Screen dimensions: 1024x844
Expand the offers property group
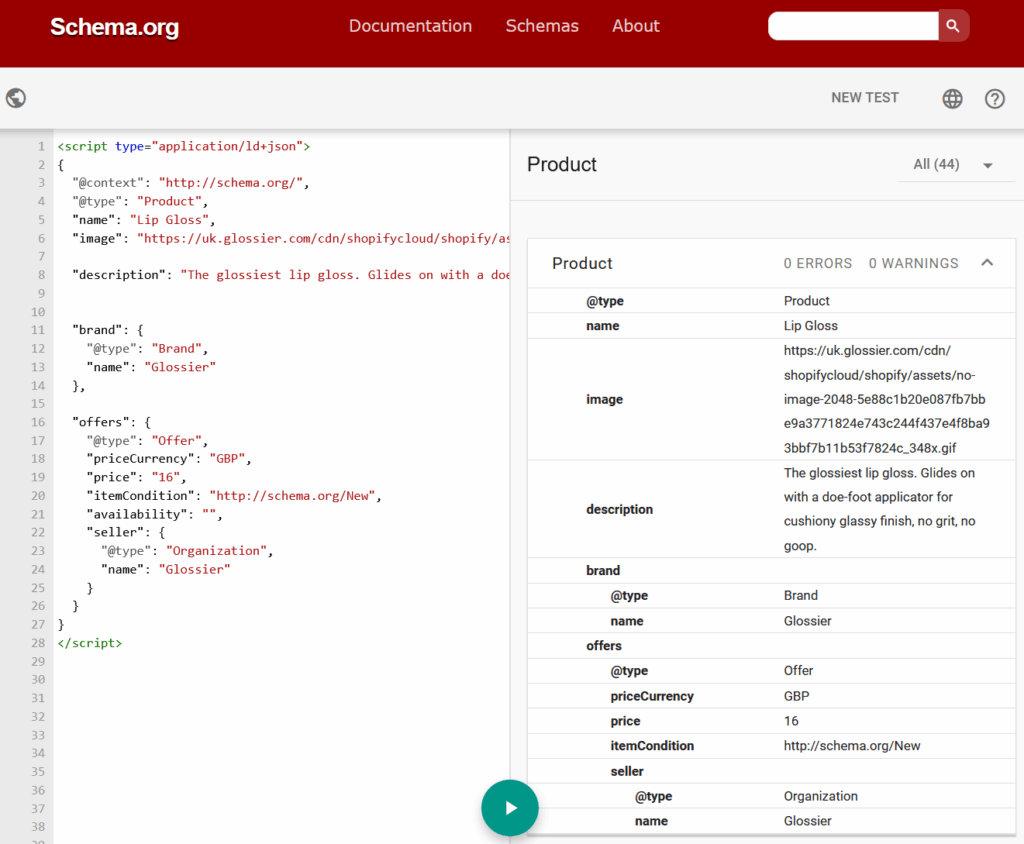604,645
